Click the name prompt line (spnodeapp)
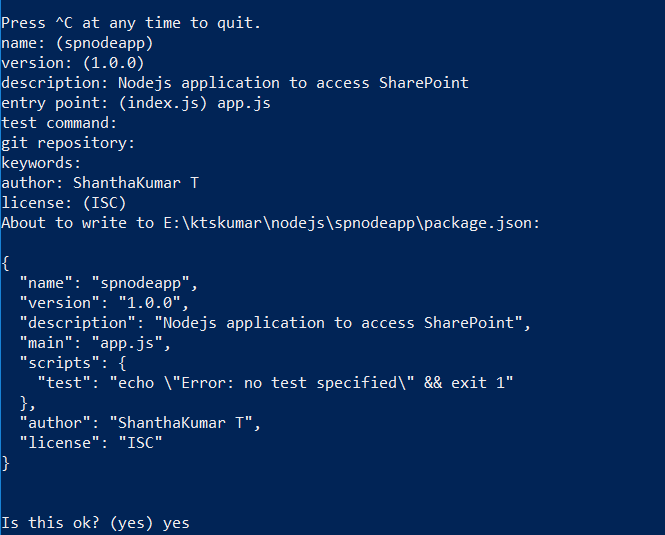 77,43
